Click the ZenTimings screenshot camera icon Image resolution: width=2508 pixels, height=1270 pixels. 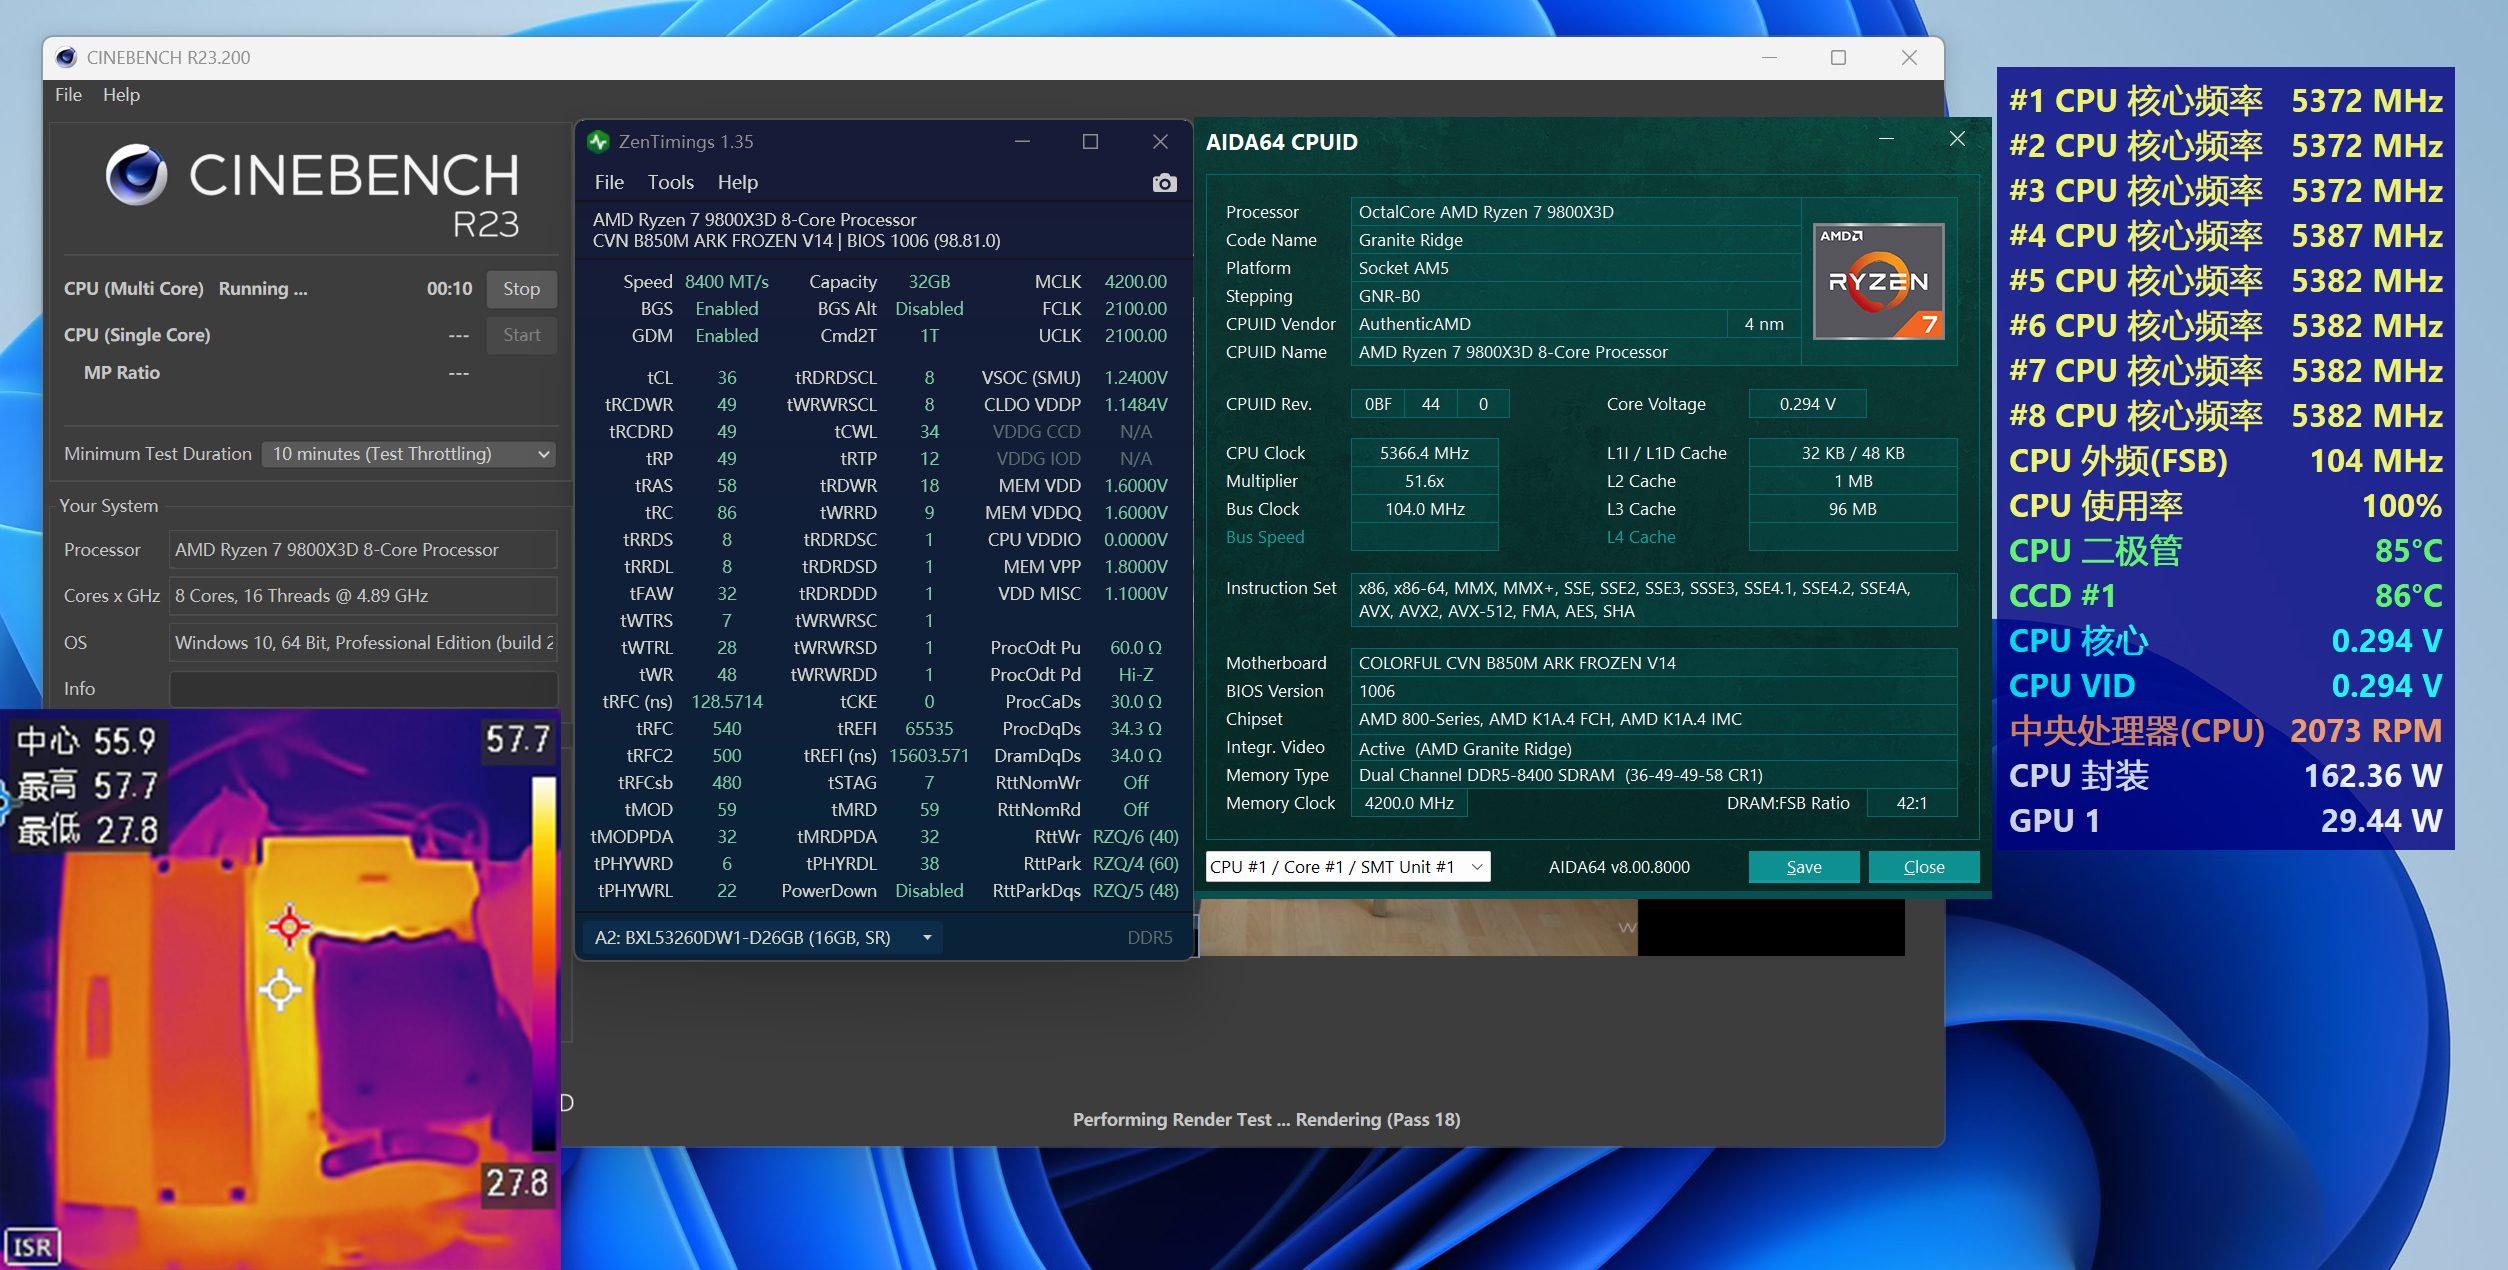pyautogui.click(x=1165, y=183)
